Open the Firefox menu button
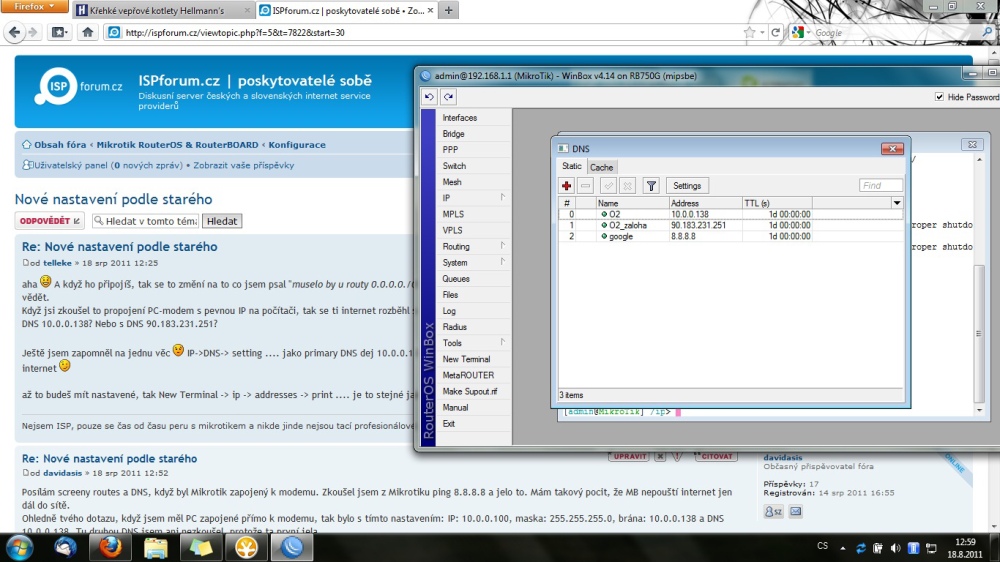Screen dimensions: 1000x562 click(x=35, y=6)
